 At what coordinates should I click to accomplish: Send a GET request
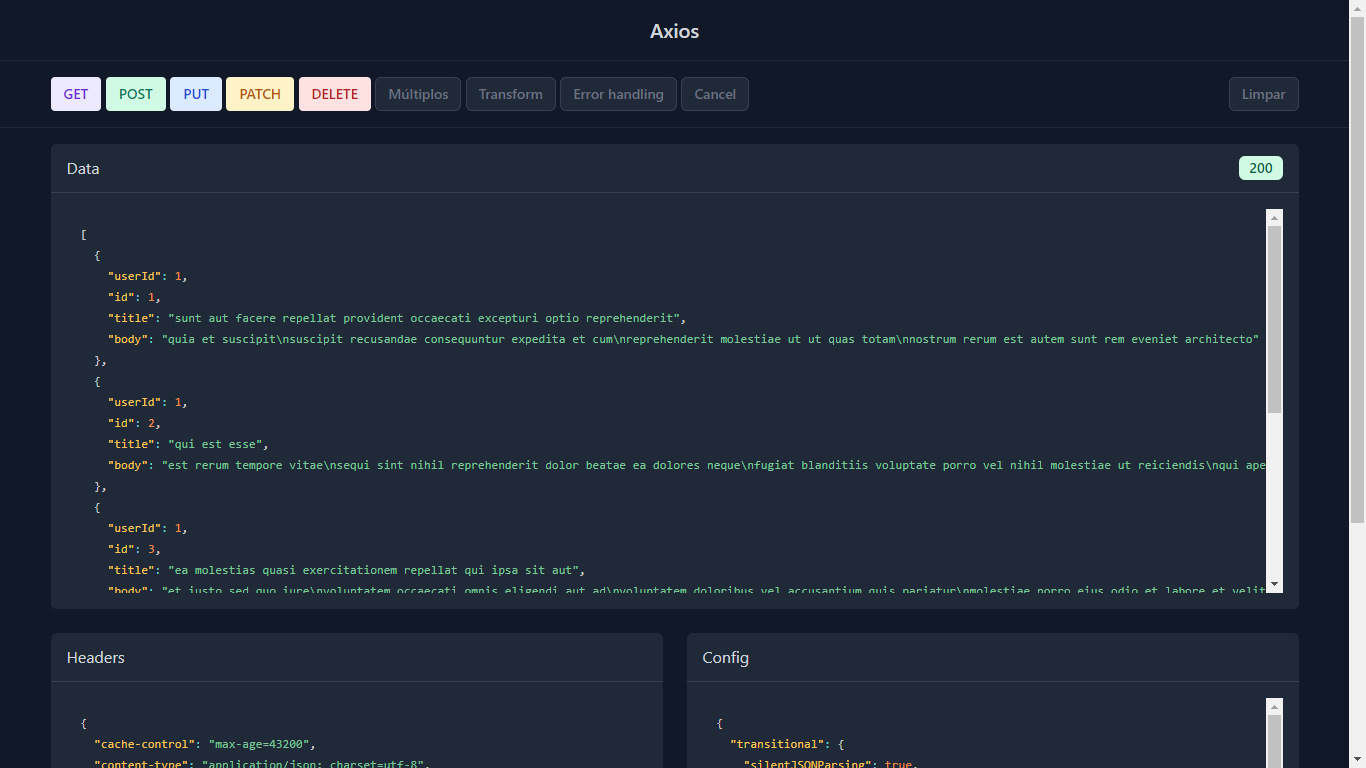pos(76,94)
